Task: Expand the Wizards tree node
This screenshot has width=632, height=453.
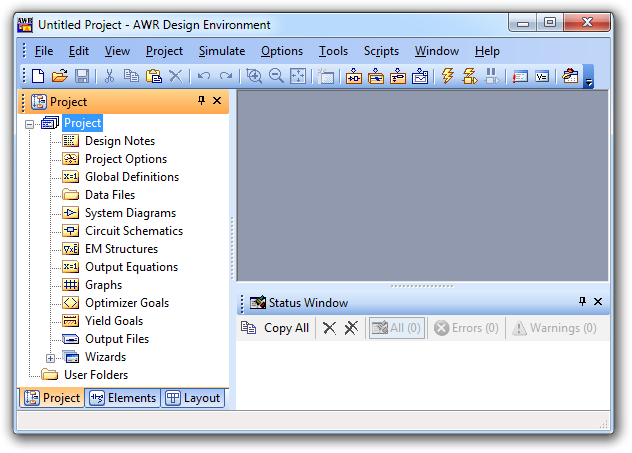Action: tap(50, 358)
